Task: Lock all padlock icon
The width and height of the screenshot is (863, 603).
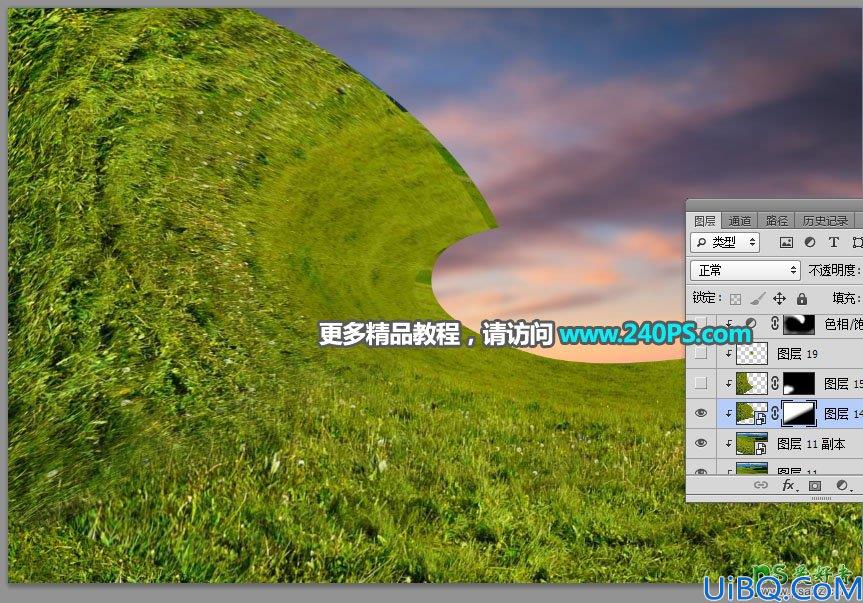Action: click(802, 299)
